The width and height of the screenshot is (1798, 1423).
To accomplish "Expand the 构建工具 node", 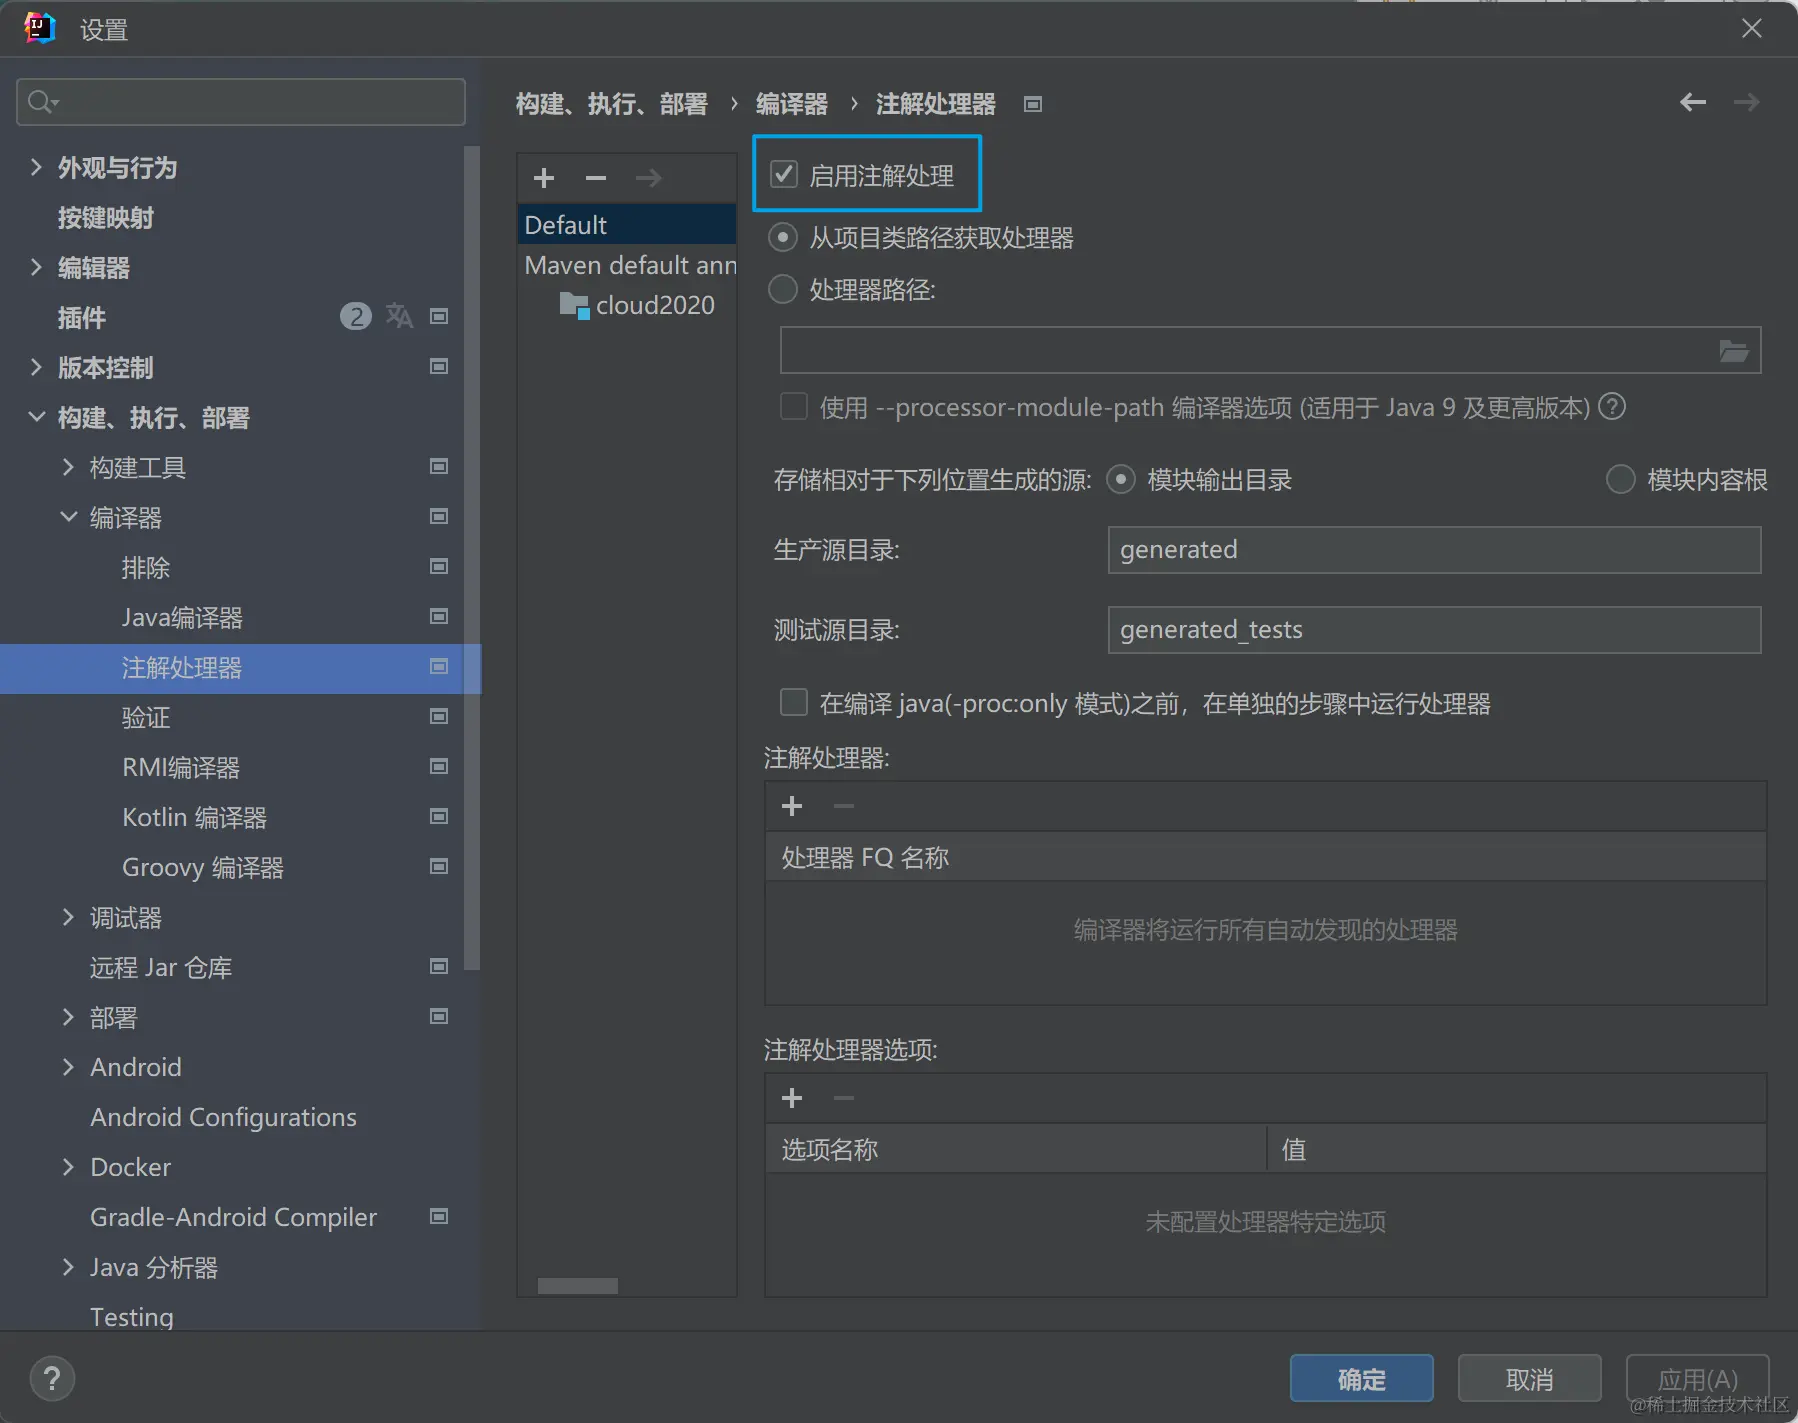I will (x=68, y=467).
